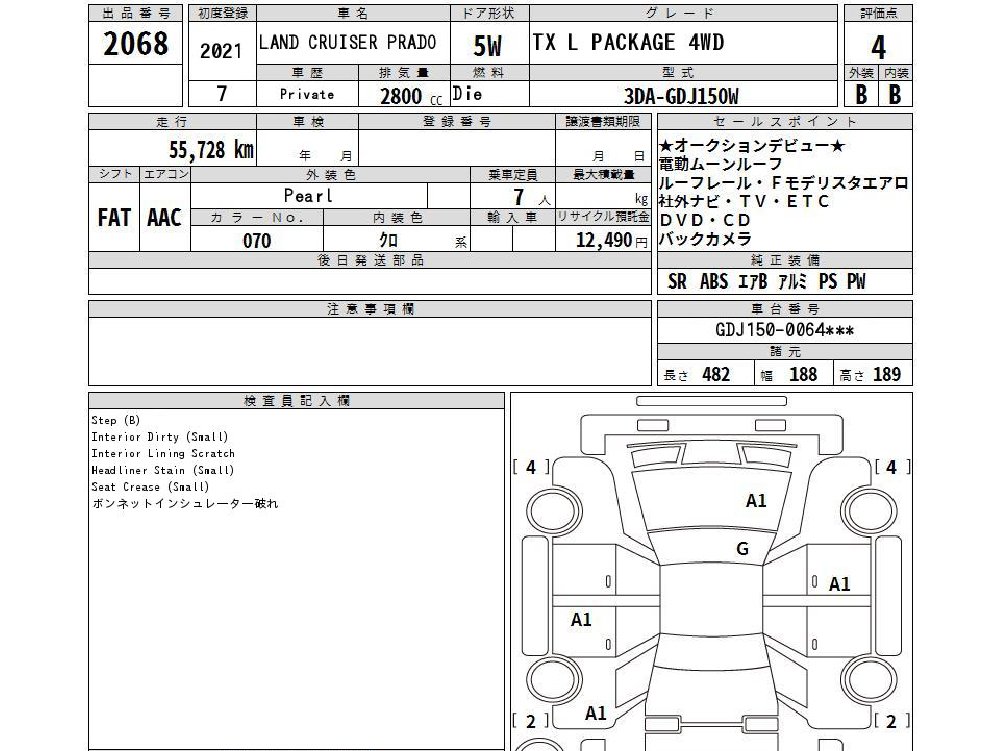This screenshot has height=751, width=1001.
Task: Click note Seat Crease (Small)
Action: [x=150, y=487]
